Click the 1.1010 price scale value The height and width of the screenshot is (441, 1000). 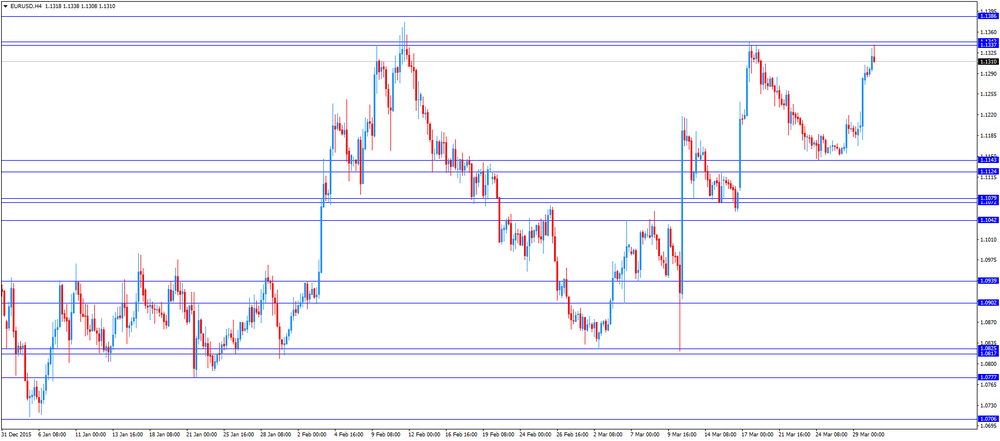[x=988, y=239]
